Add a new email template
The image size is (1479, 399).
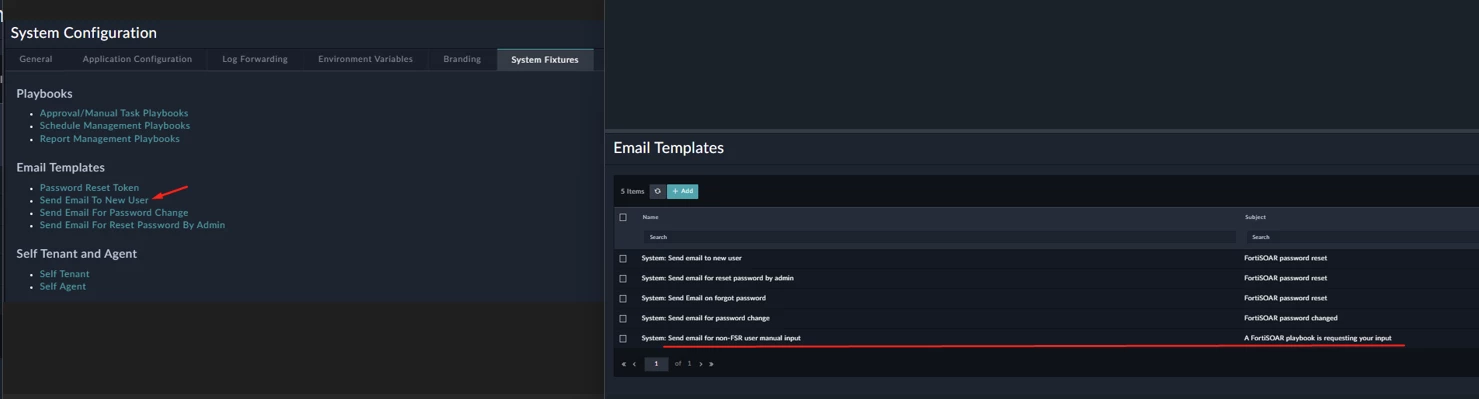[x=683, y=191]
